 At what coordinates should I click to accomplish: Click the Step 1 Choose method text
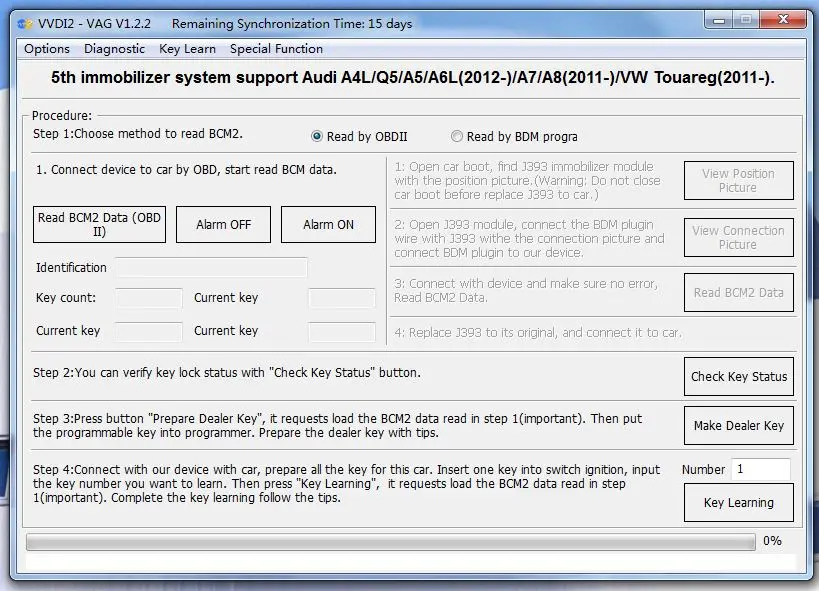pyautogui.click(x=138, y=134)
